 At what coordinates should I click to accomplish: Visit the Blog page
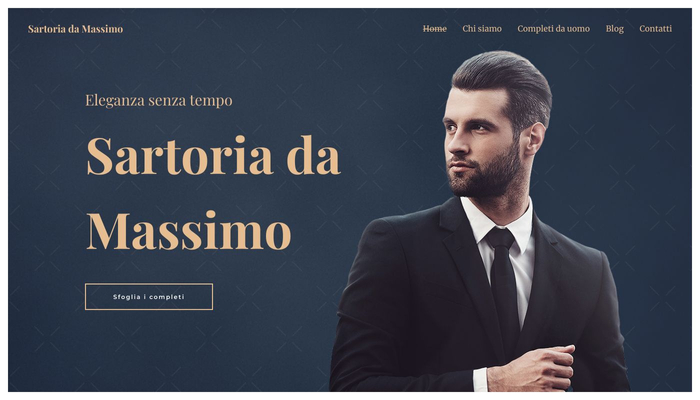click(614, 29)
